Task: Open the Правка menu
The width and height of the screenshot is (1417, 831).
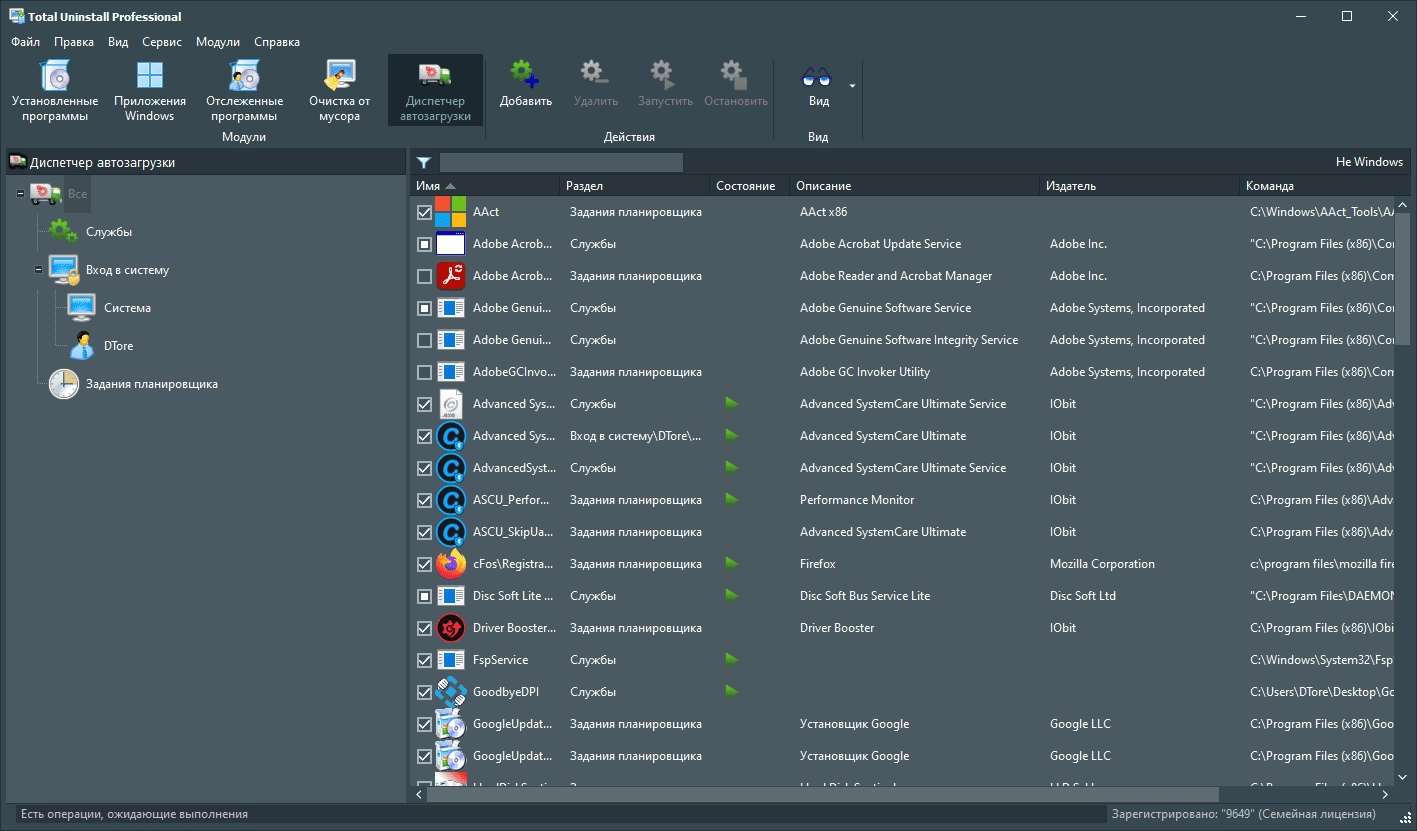Action: (x=74, y=42)
